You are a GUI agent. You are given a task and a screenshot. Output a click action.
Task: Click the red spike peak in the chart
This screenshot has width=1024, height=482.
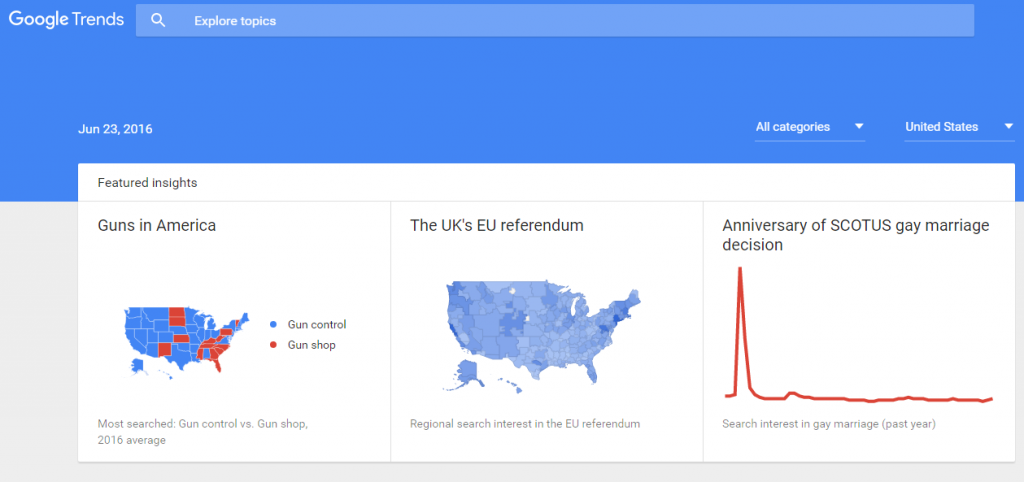[x=740, y=270]
